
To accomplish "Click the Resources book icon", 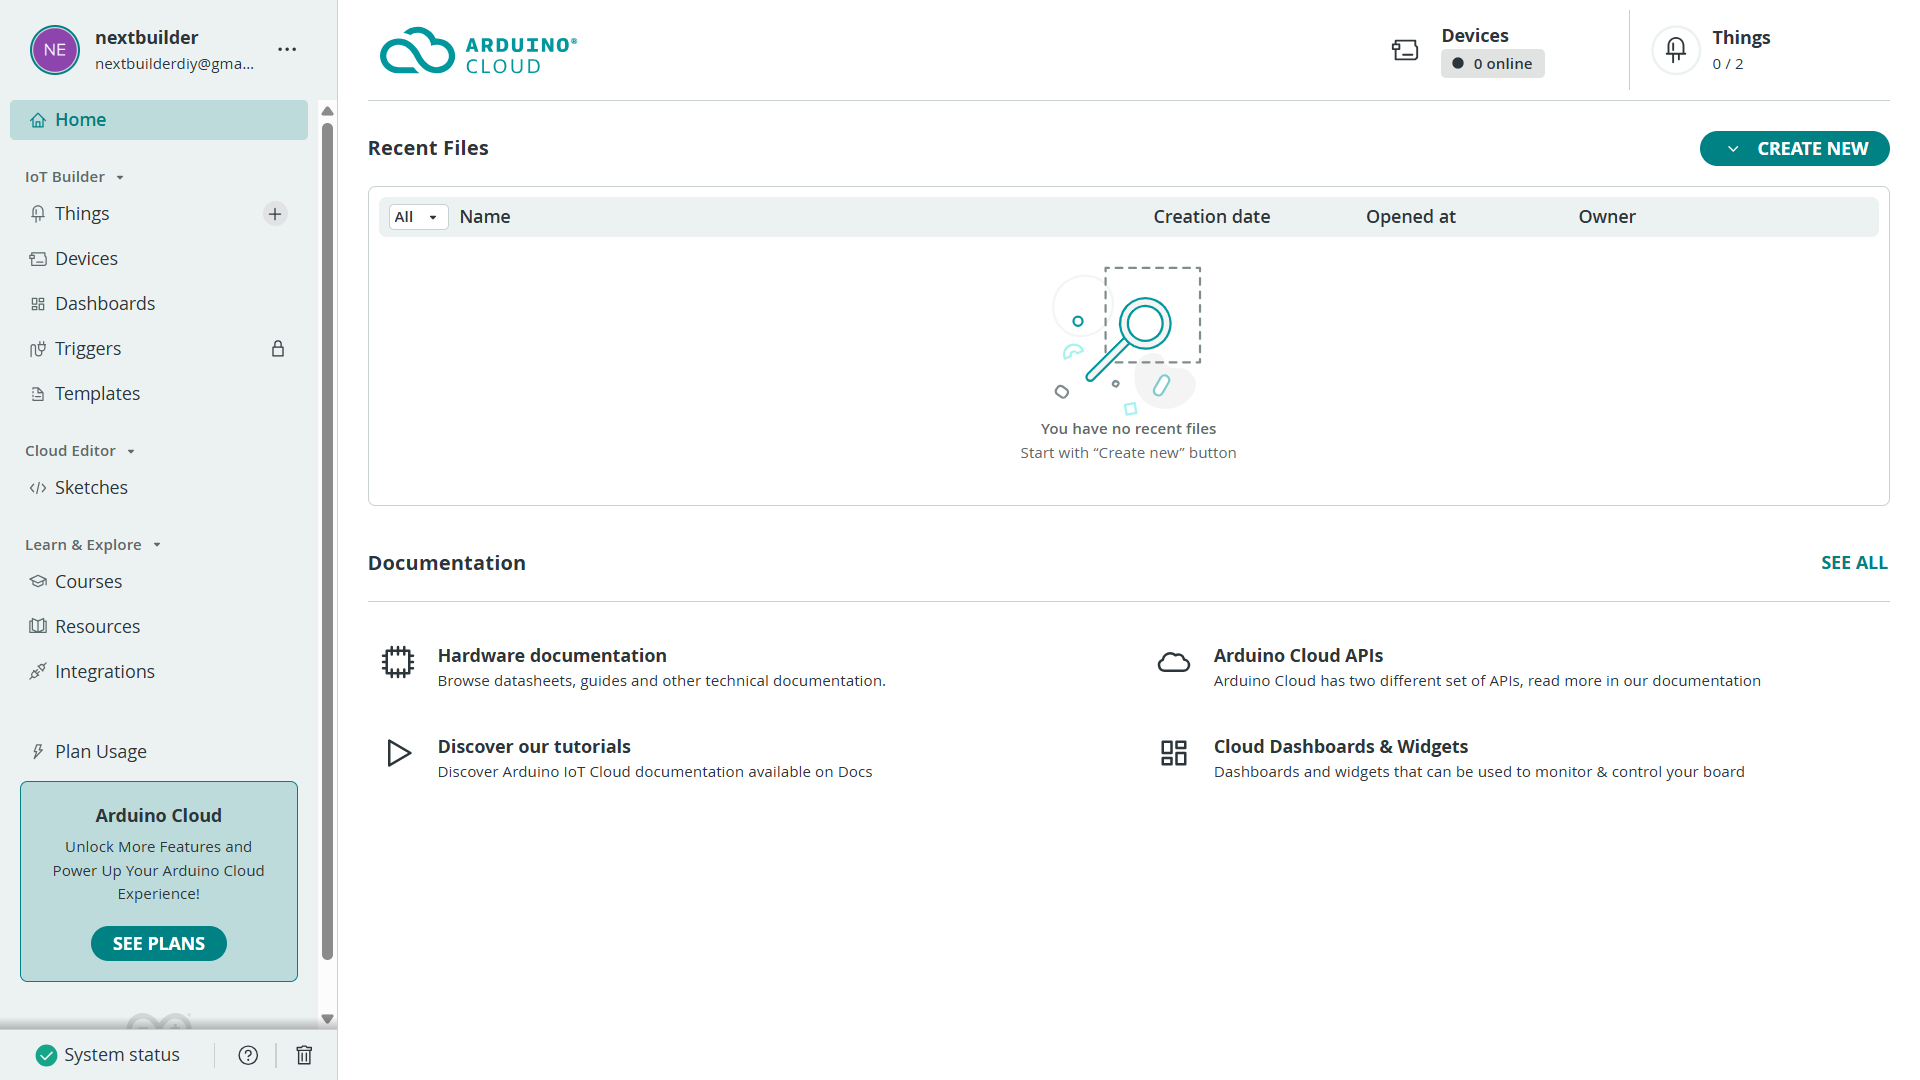I will (x=38, y=627).
